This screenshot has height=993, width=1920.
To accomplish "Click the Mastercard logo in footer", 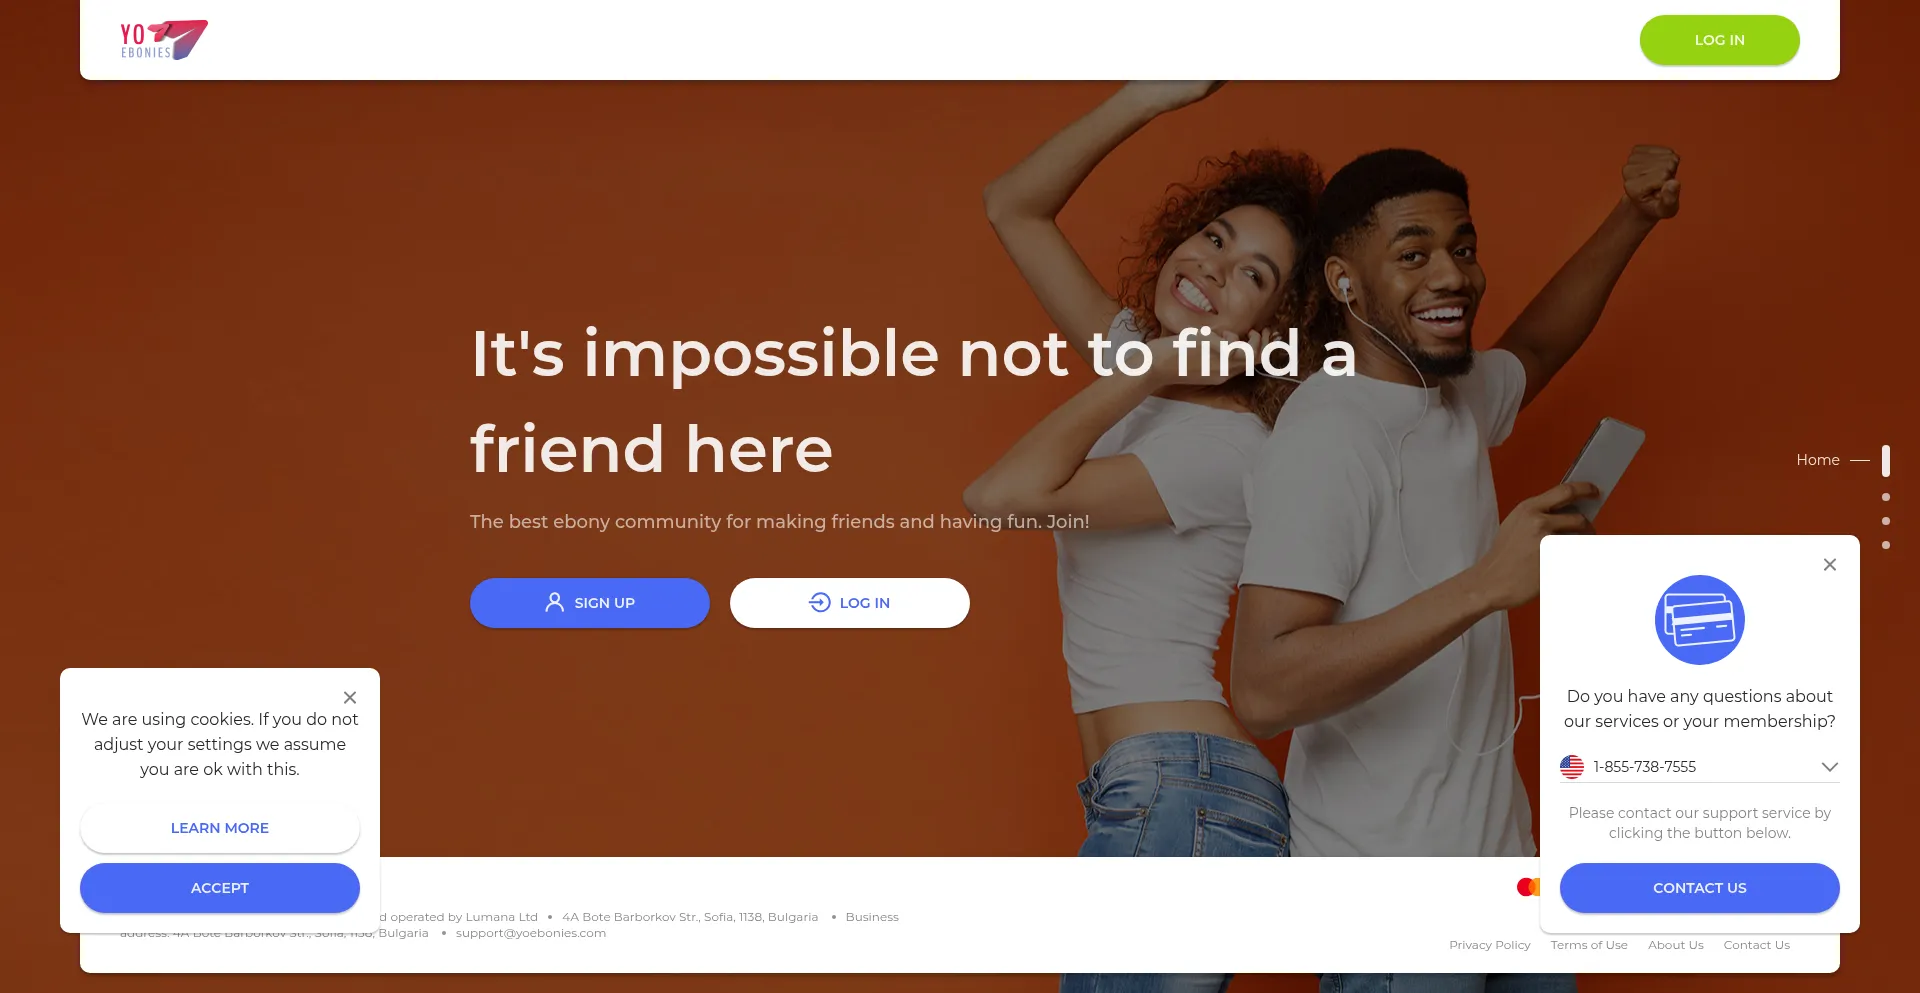I will tap(1528, 887).
